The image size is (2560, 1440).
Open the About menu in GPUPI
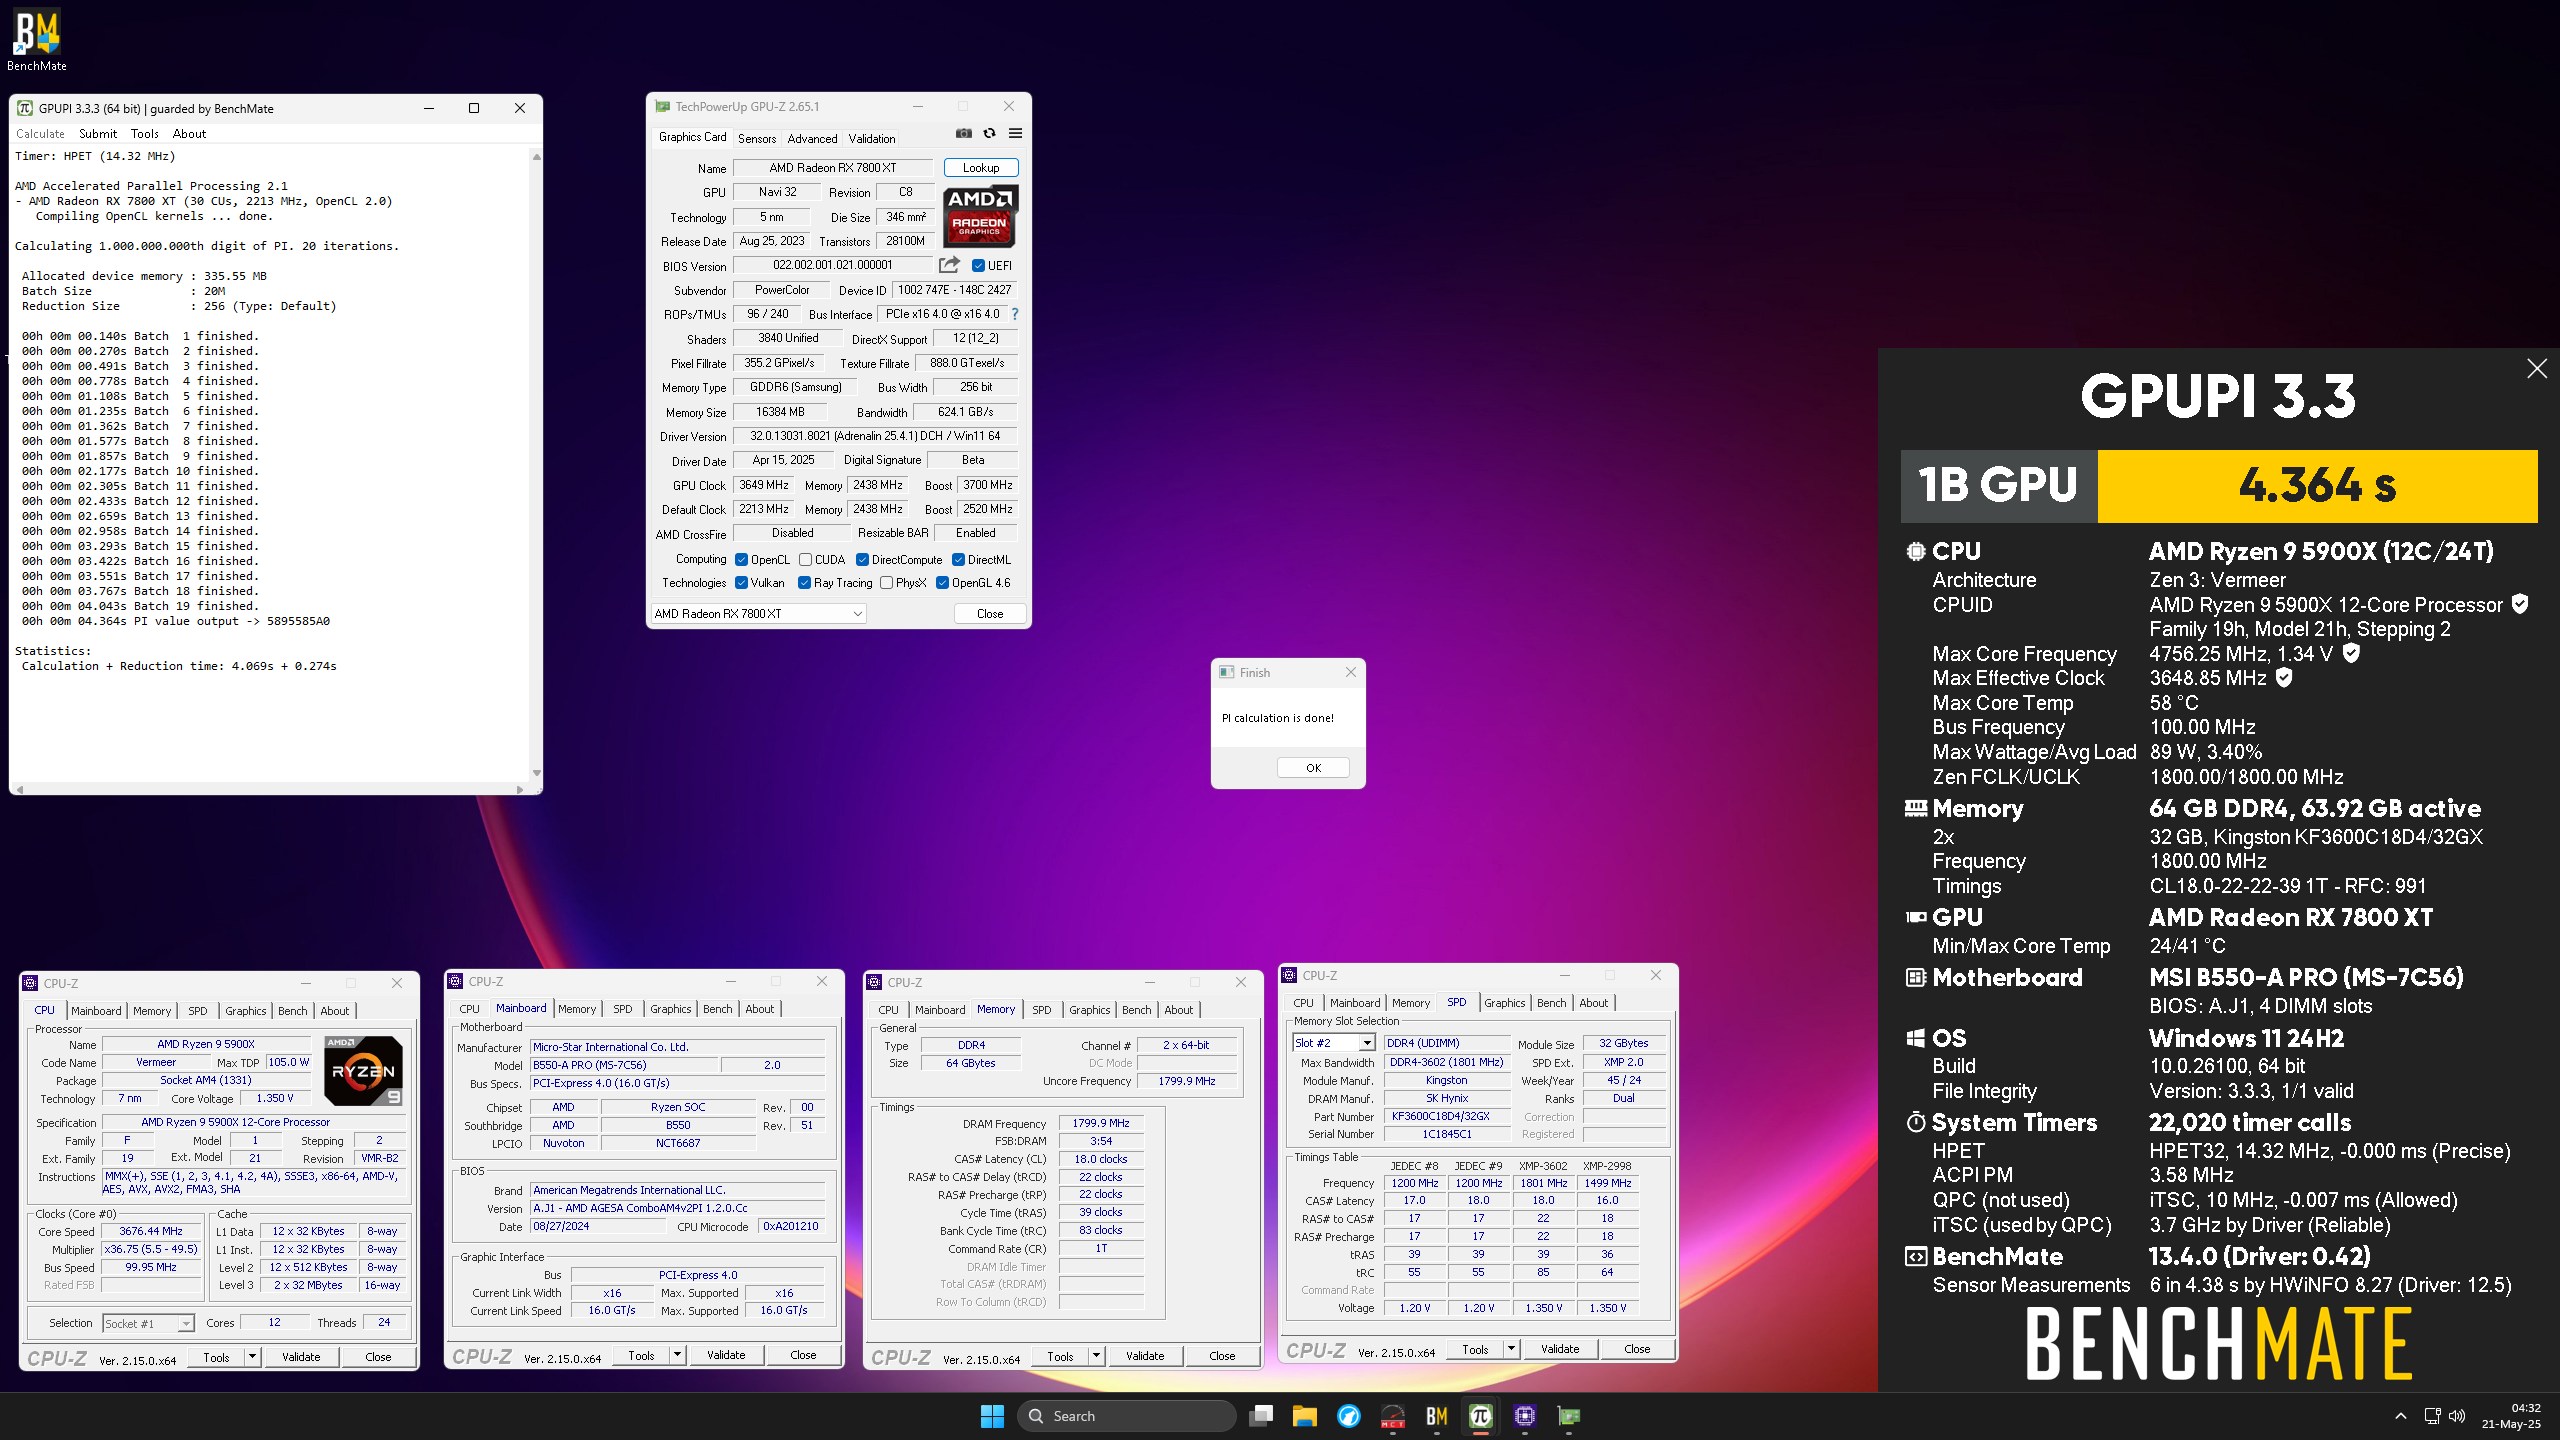(x=189, y=134)
